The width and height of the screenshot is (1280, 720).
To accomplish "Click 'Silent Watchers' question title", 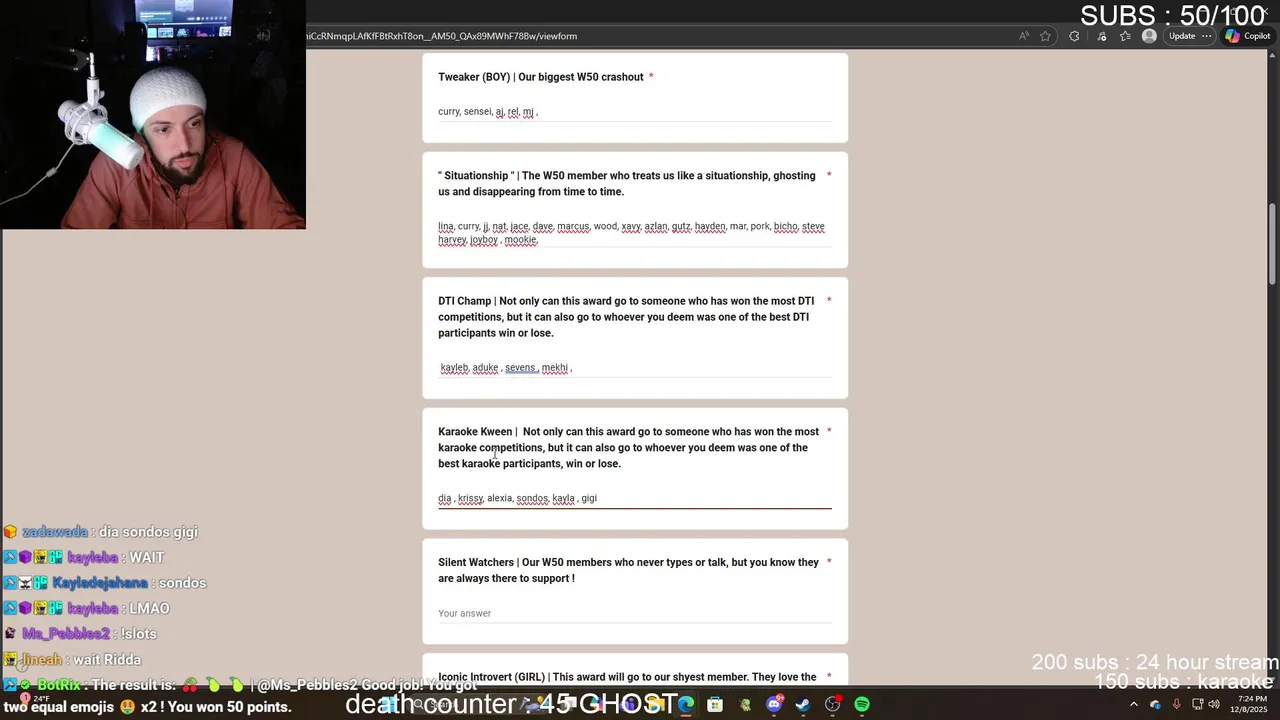I will [628, 570].
